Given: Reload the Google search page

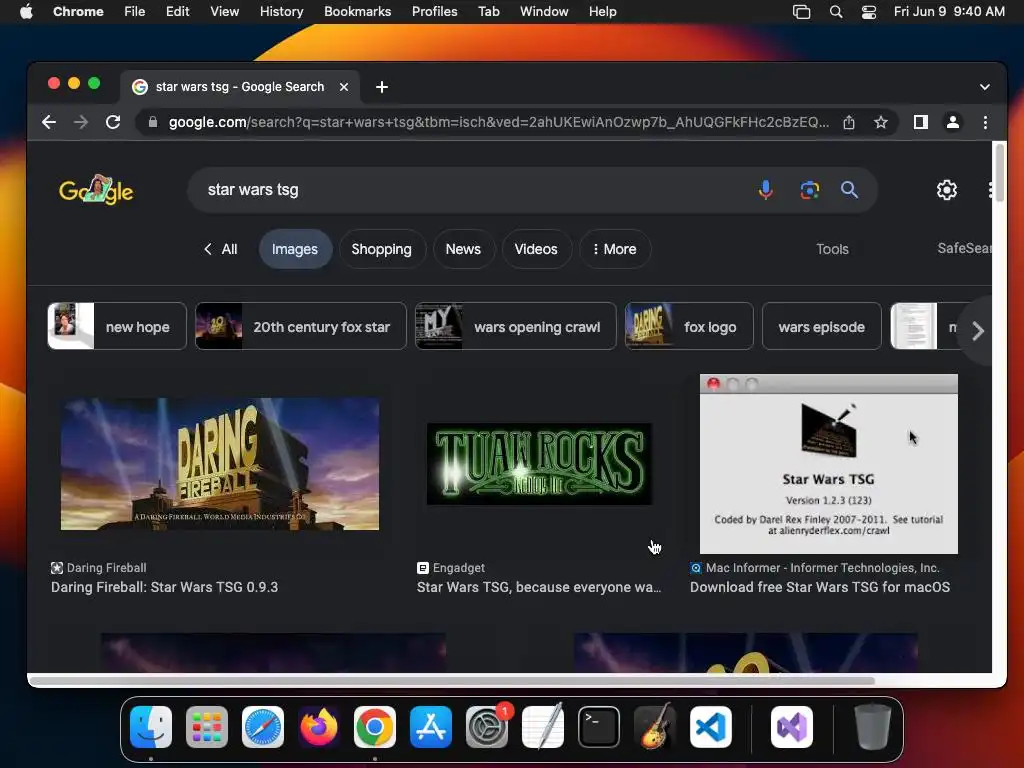Looking at the screenshot, I should 113,122.
